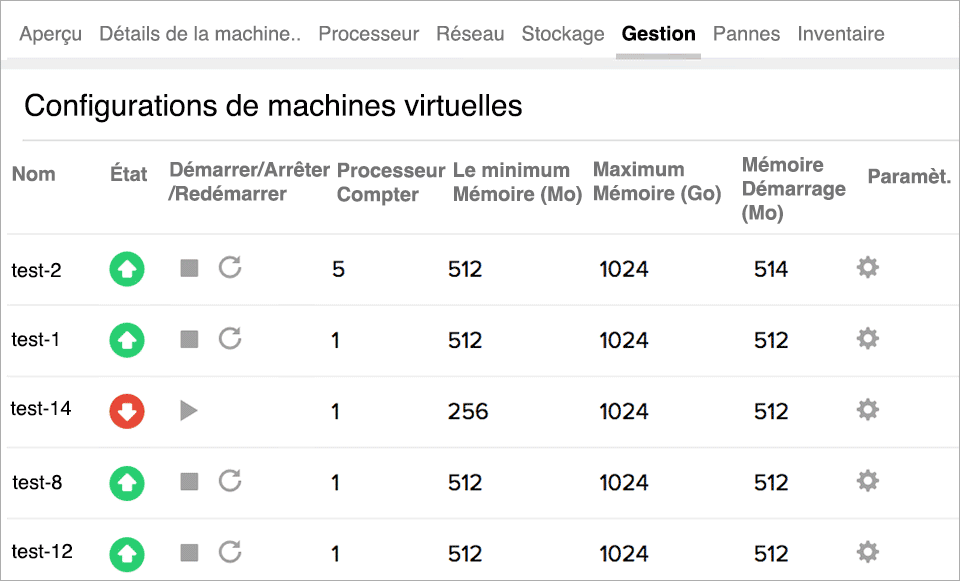Image resolution: width=960 pixels, height=581 pixels.
Task: Open settings gear for test-14
Action: pos(868,411)
